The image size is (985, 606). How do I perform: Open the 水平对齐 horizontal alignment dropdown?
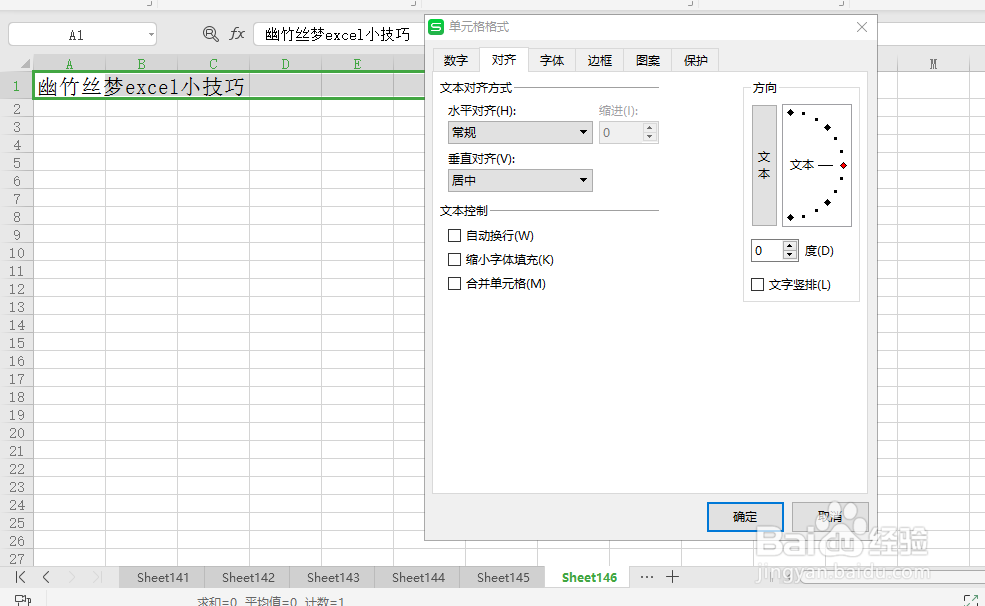(584, 132)
